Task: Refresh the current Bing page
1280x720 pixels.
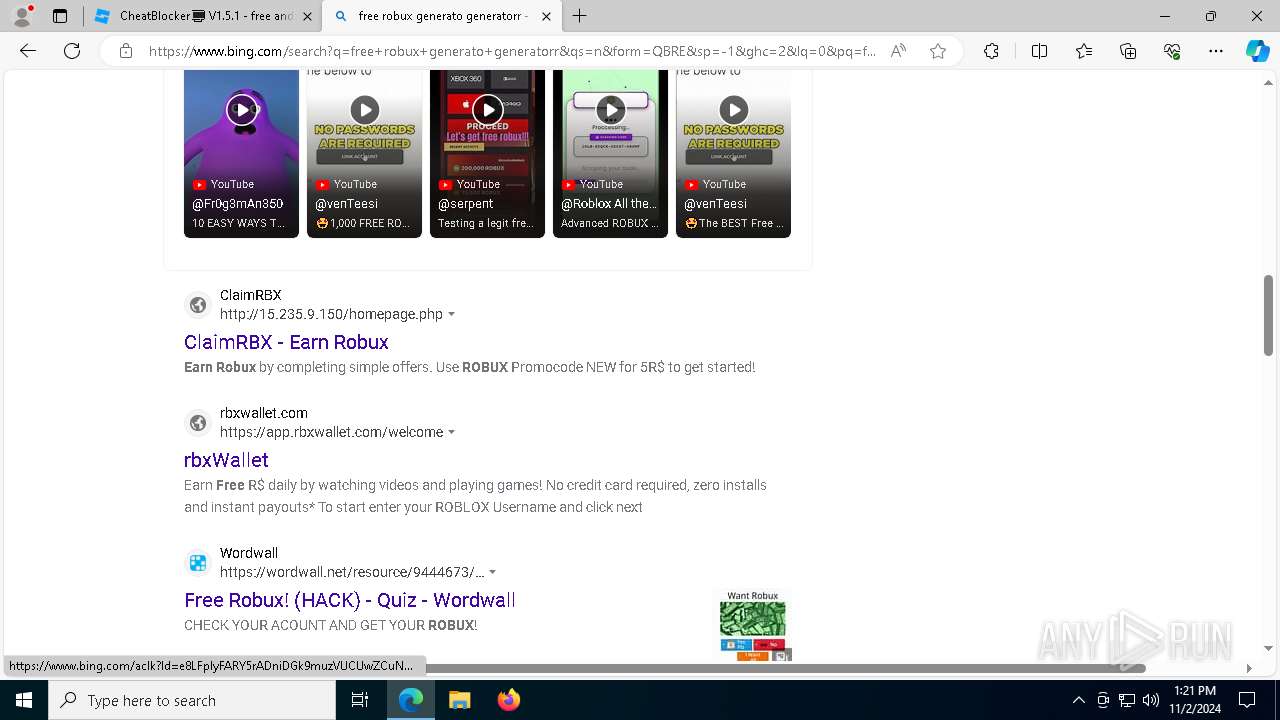Action: pyautogui.click(x=72, y=51)
